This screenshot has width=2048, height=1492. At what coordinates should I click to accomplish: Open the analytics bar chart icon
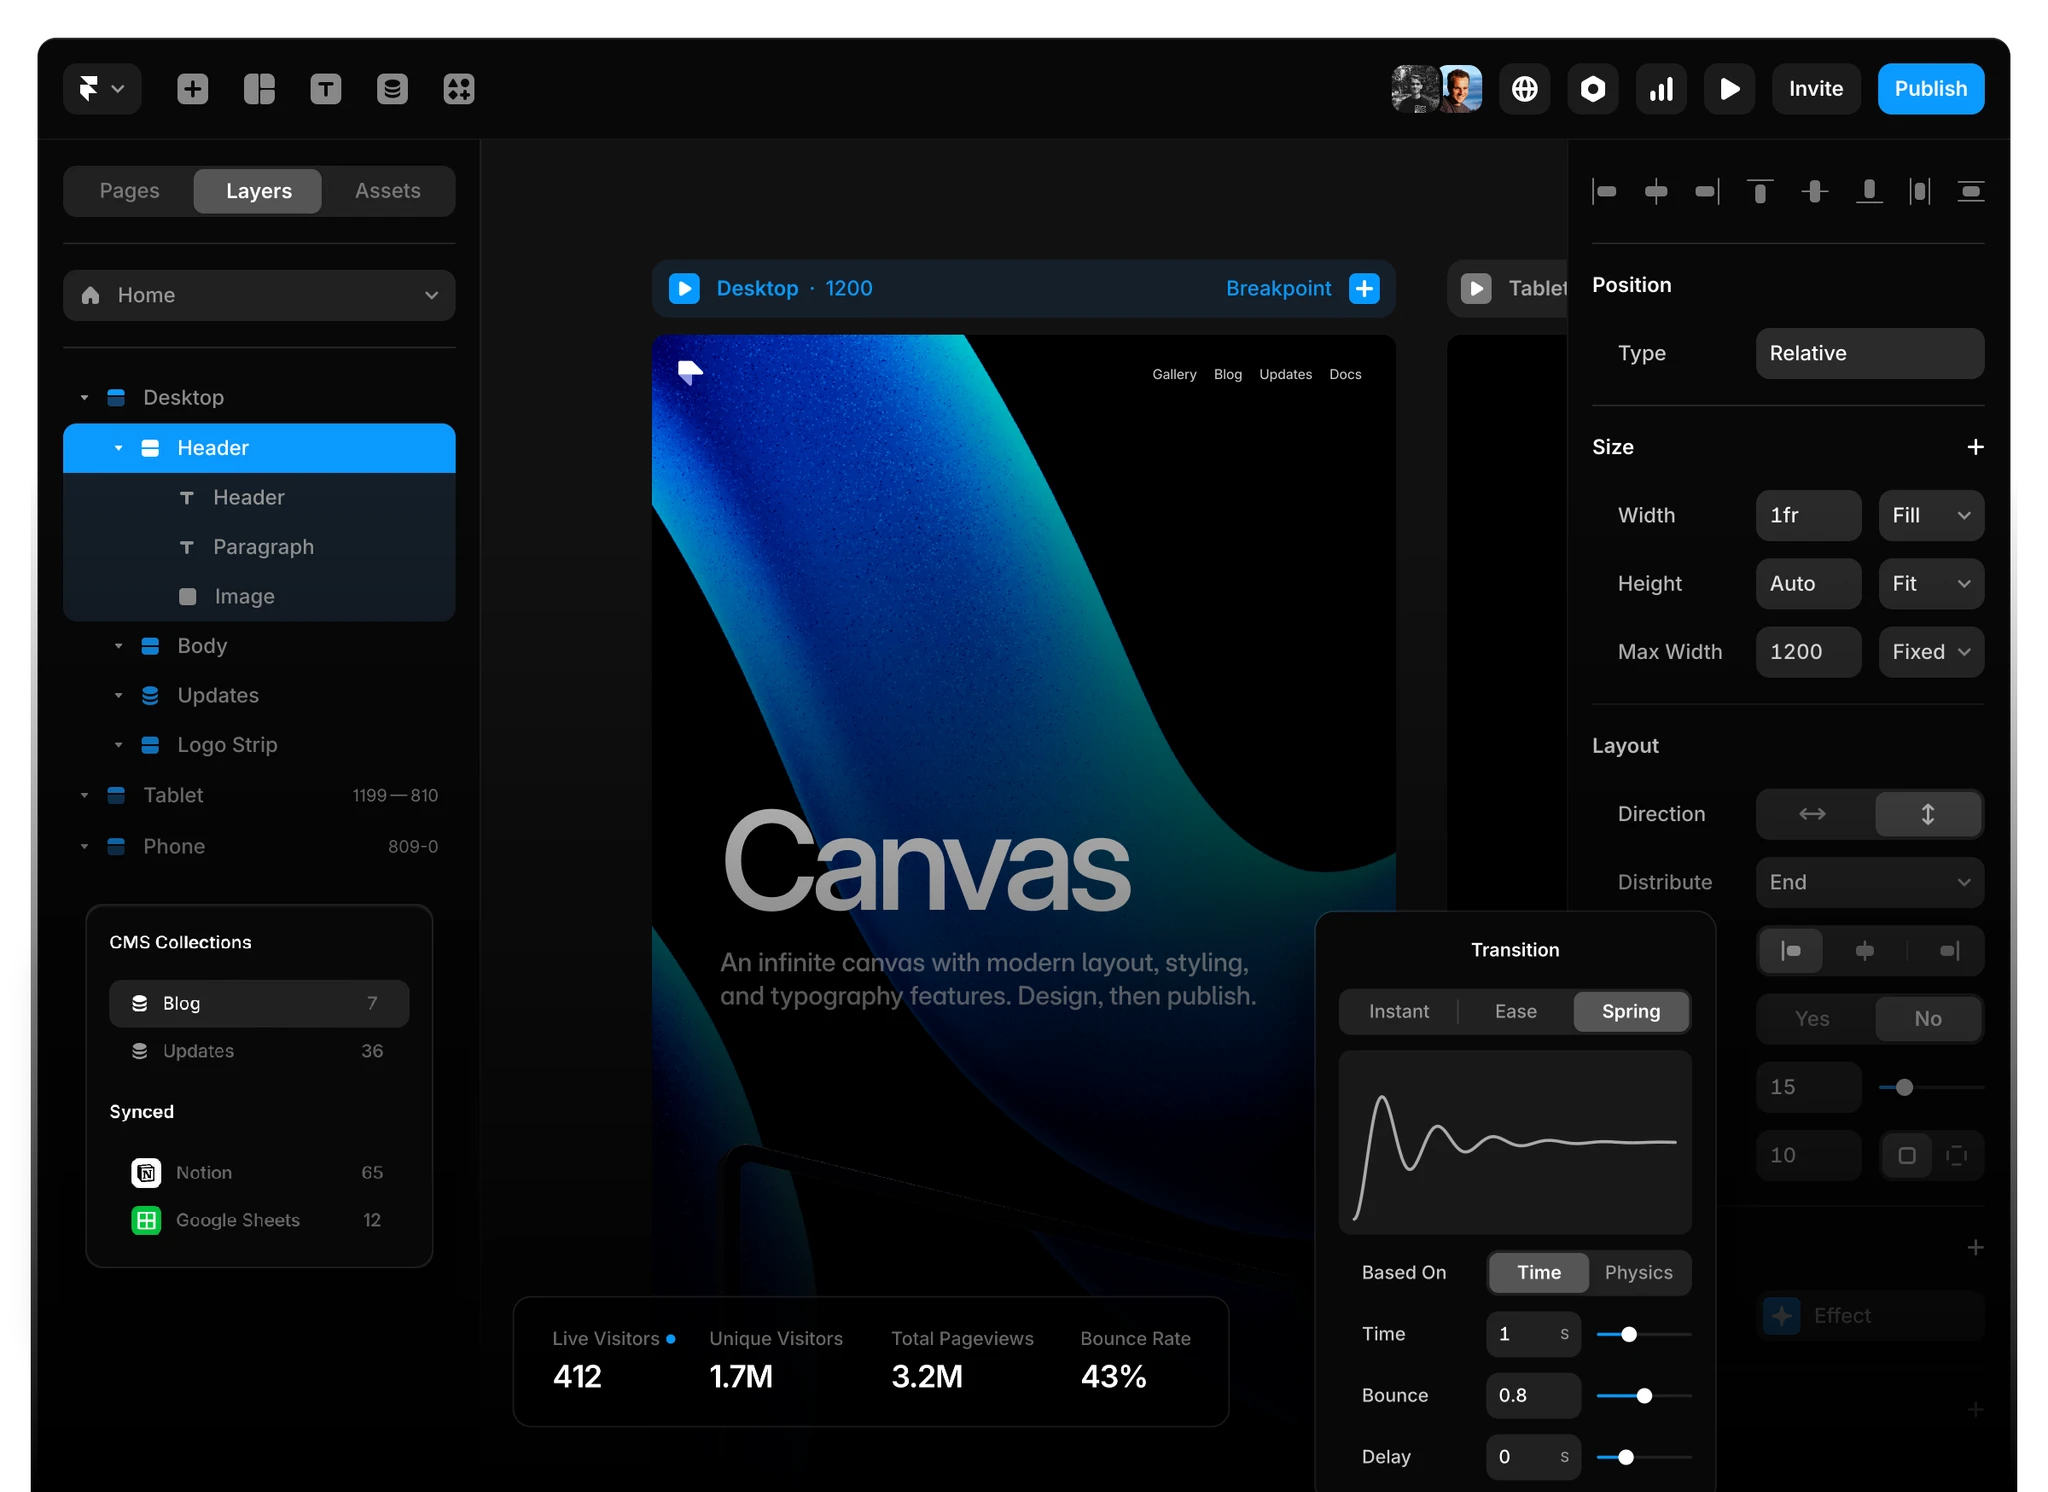pyautogui.click(x=1661, y=89)
